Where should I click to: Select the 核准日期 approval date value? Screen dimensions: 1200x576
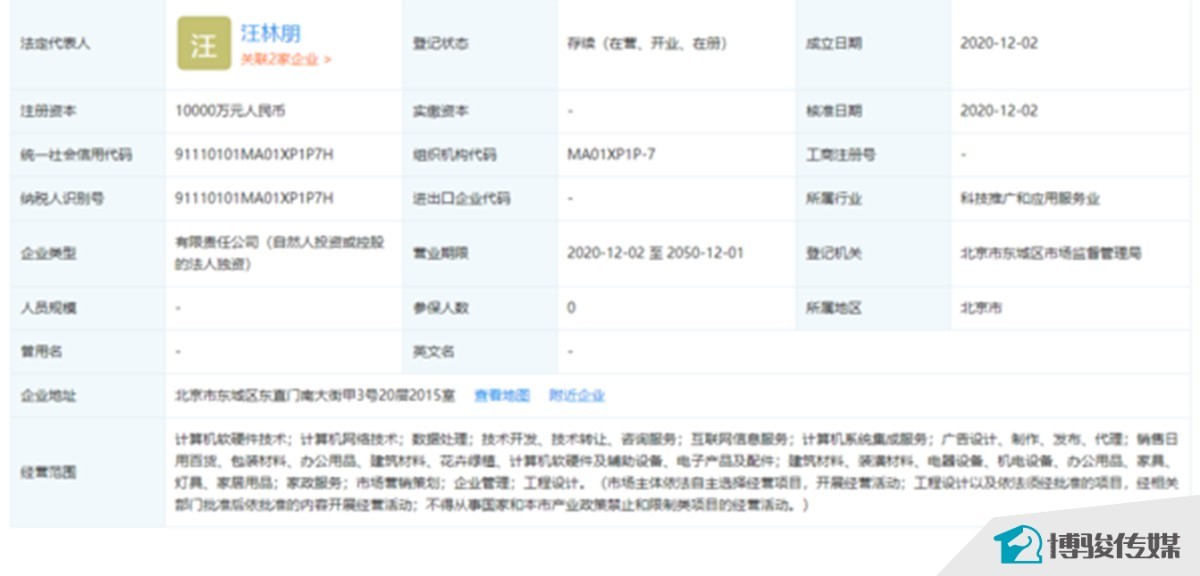[999, 111]
